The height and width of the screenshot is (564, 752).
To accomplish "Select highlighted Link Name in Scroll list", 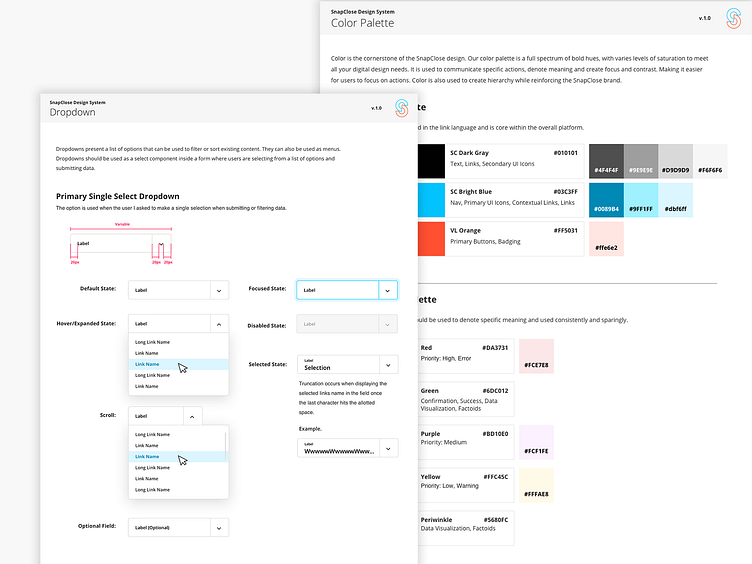I will tap(177, 457).
